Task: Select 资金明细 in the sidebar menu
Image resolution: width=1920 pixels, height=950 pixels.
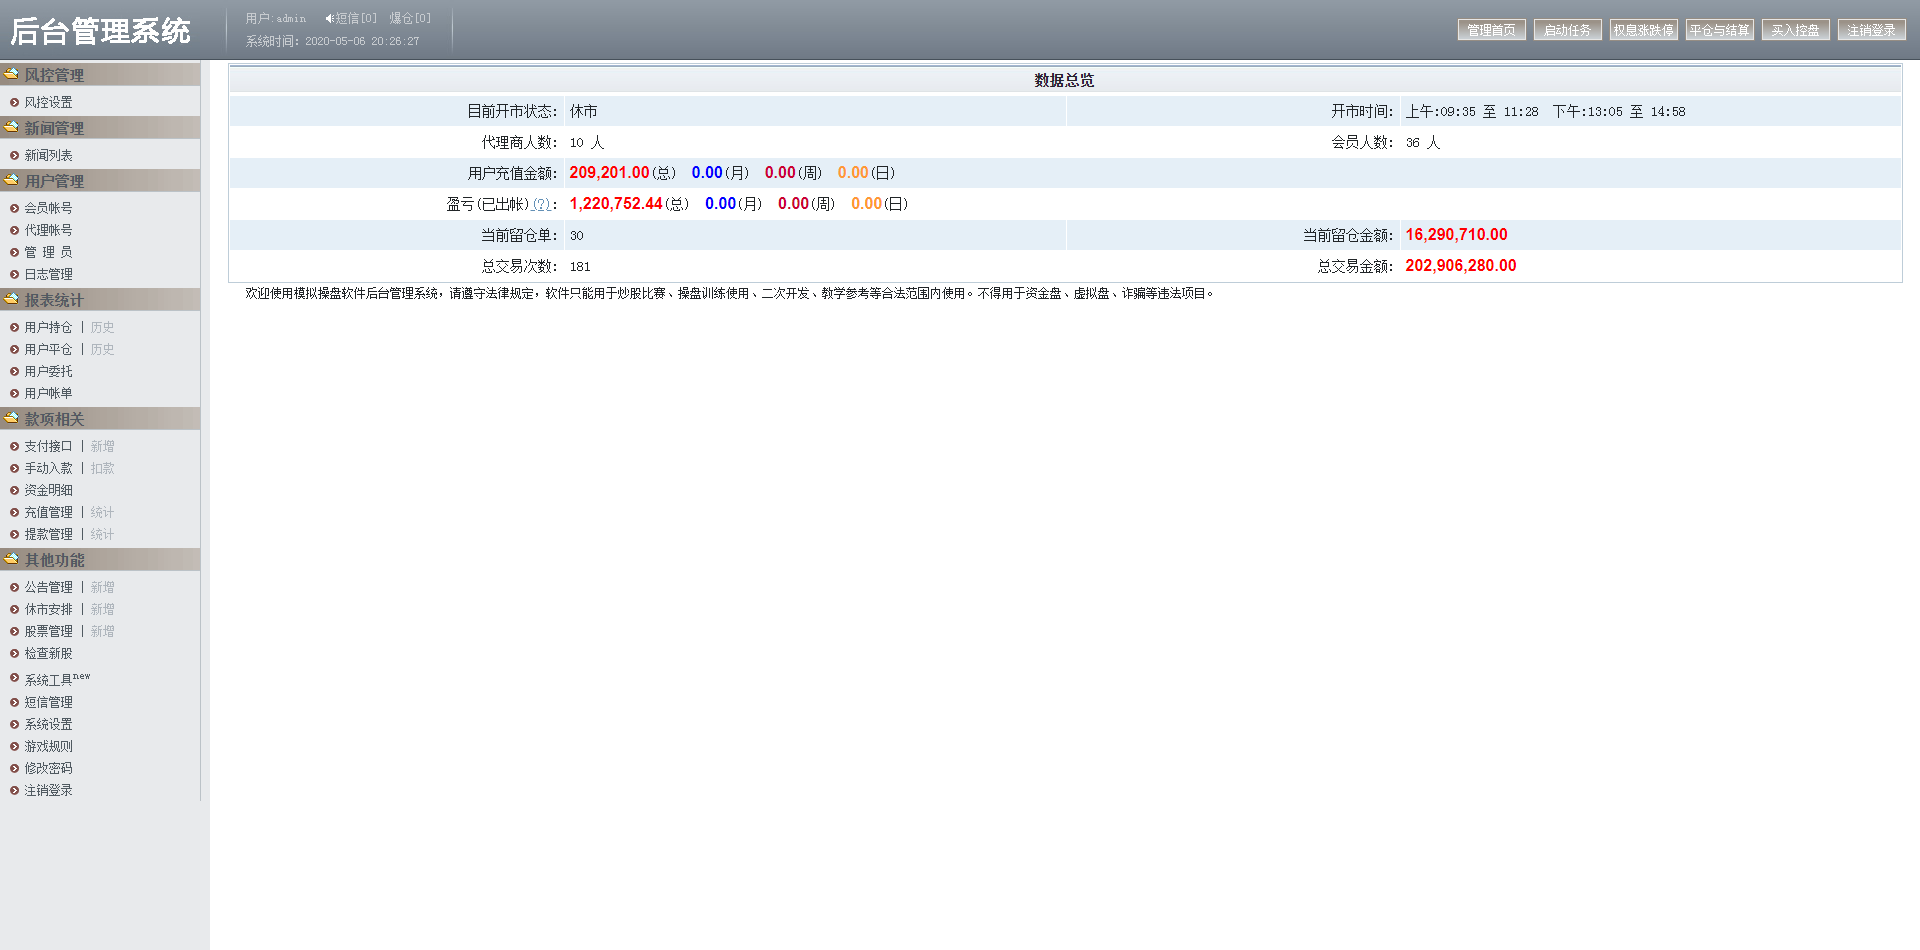Action: pos(50,489)
